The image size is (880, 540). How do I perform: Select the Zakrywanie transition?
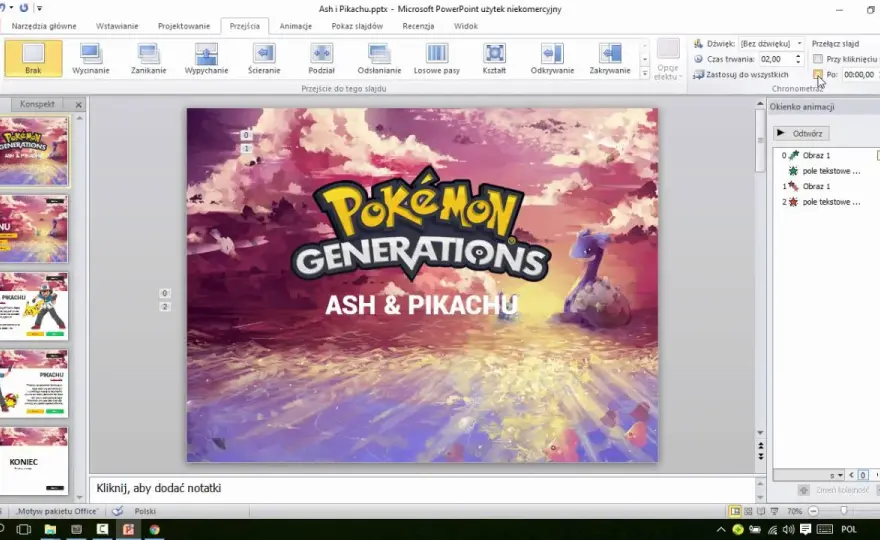coord(609,58)
